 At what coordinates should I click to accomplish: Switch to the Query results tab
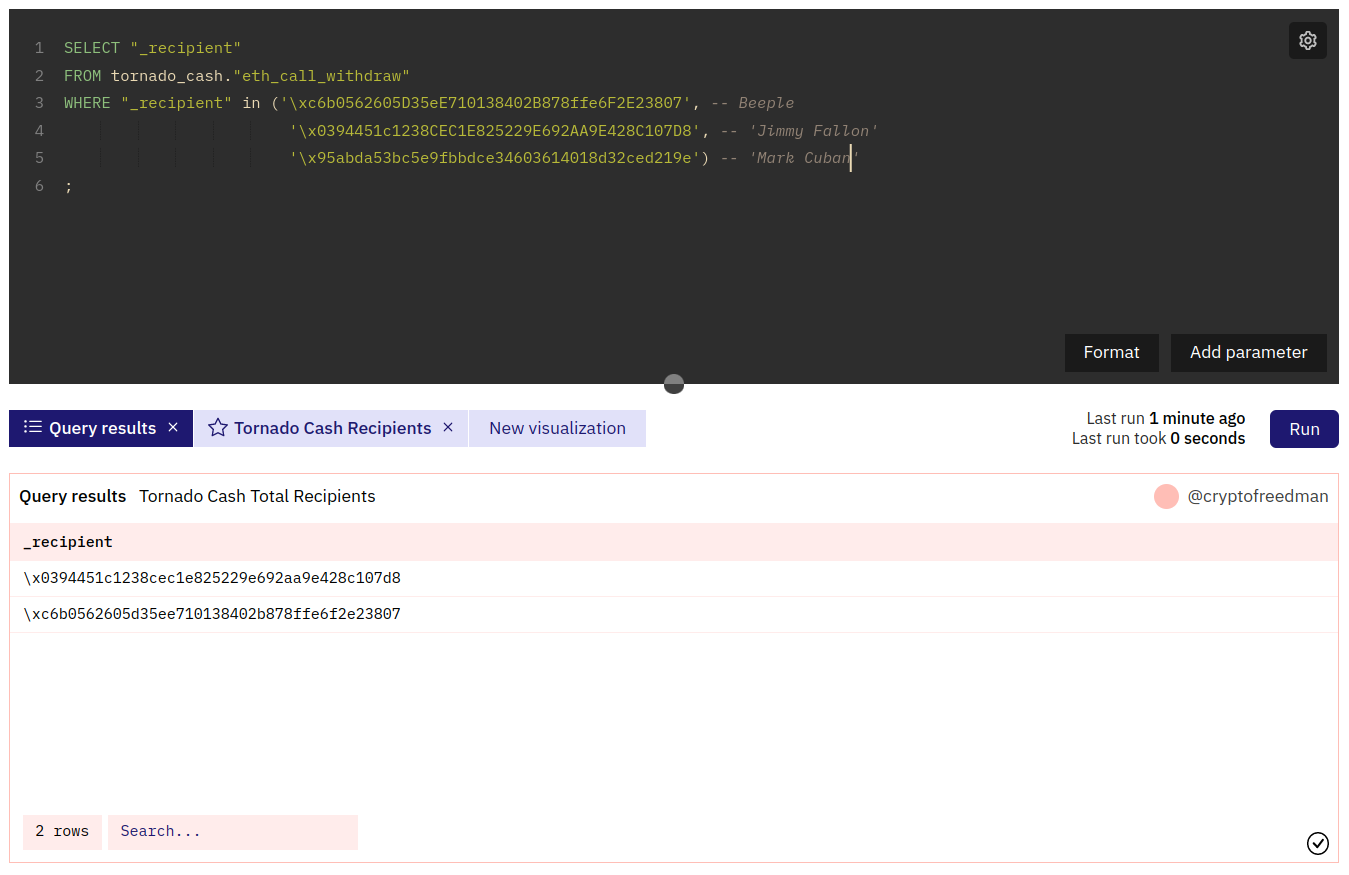[x=101, y=428]
